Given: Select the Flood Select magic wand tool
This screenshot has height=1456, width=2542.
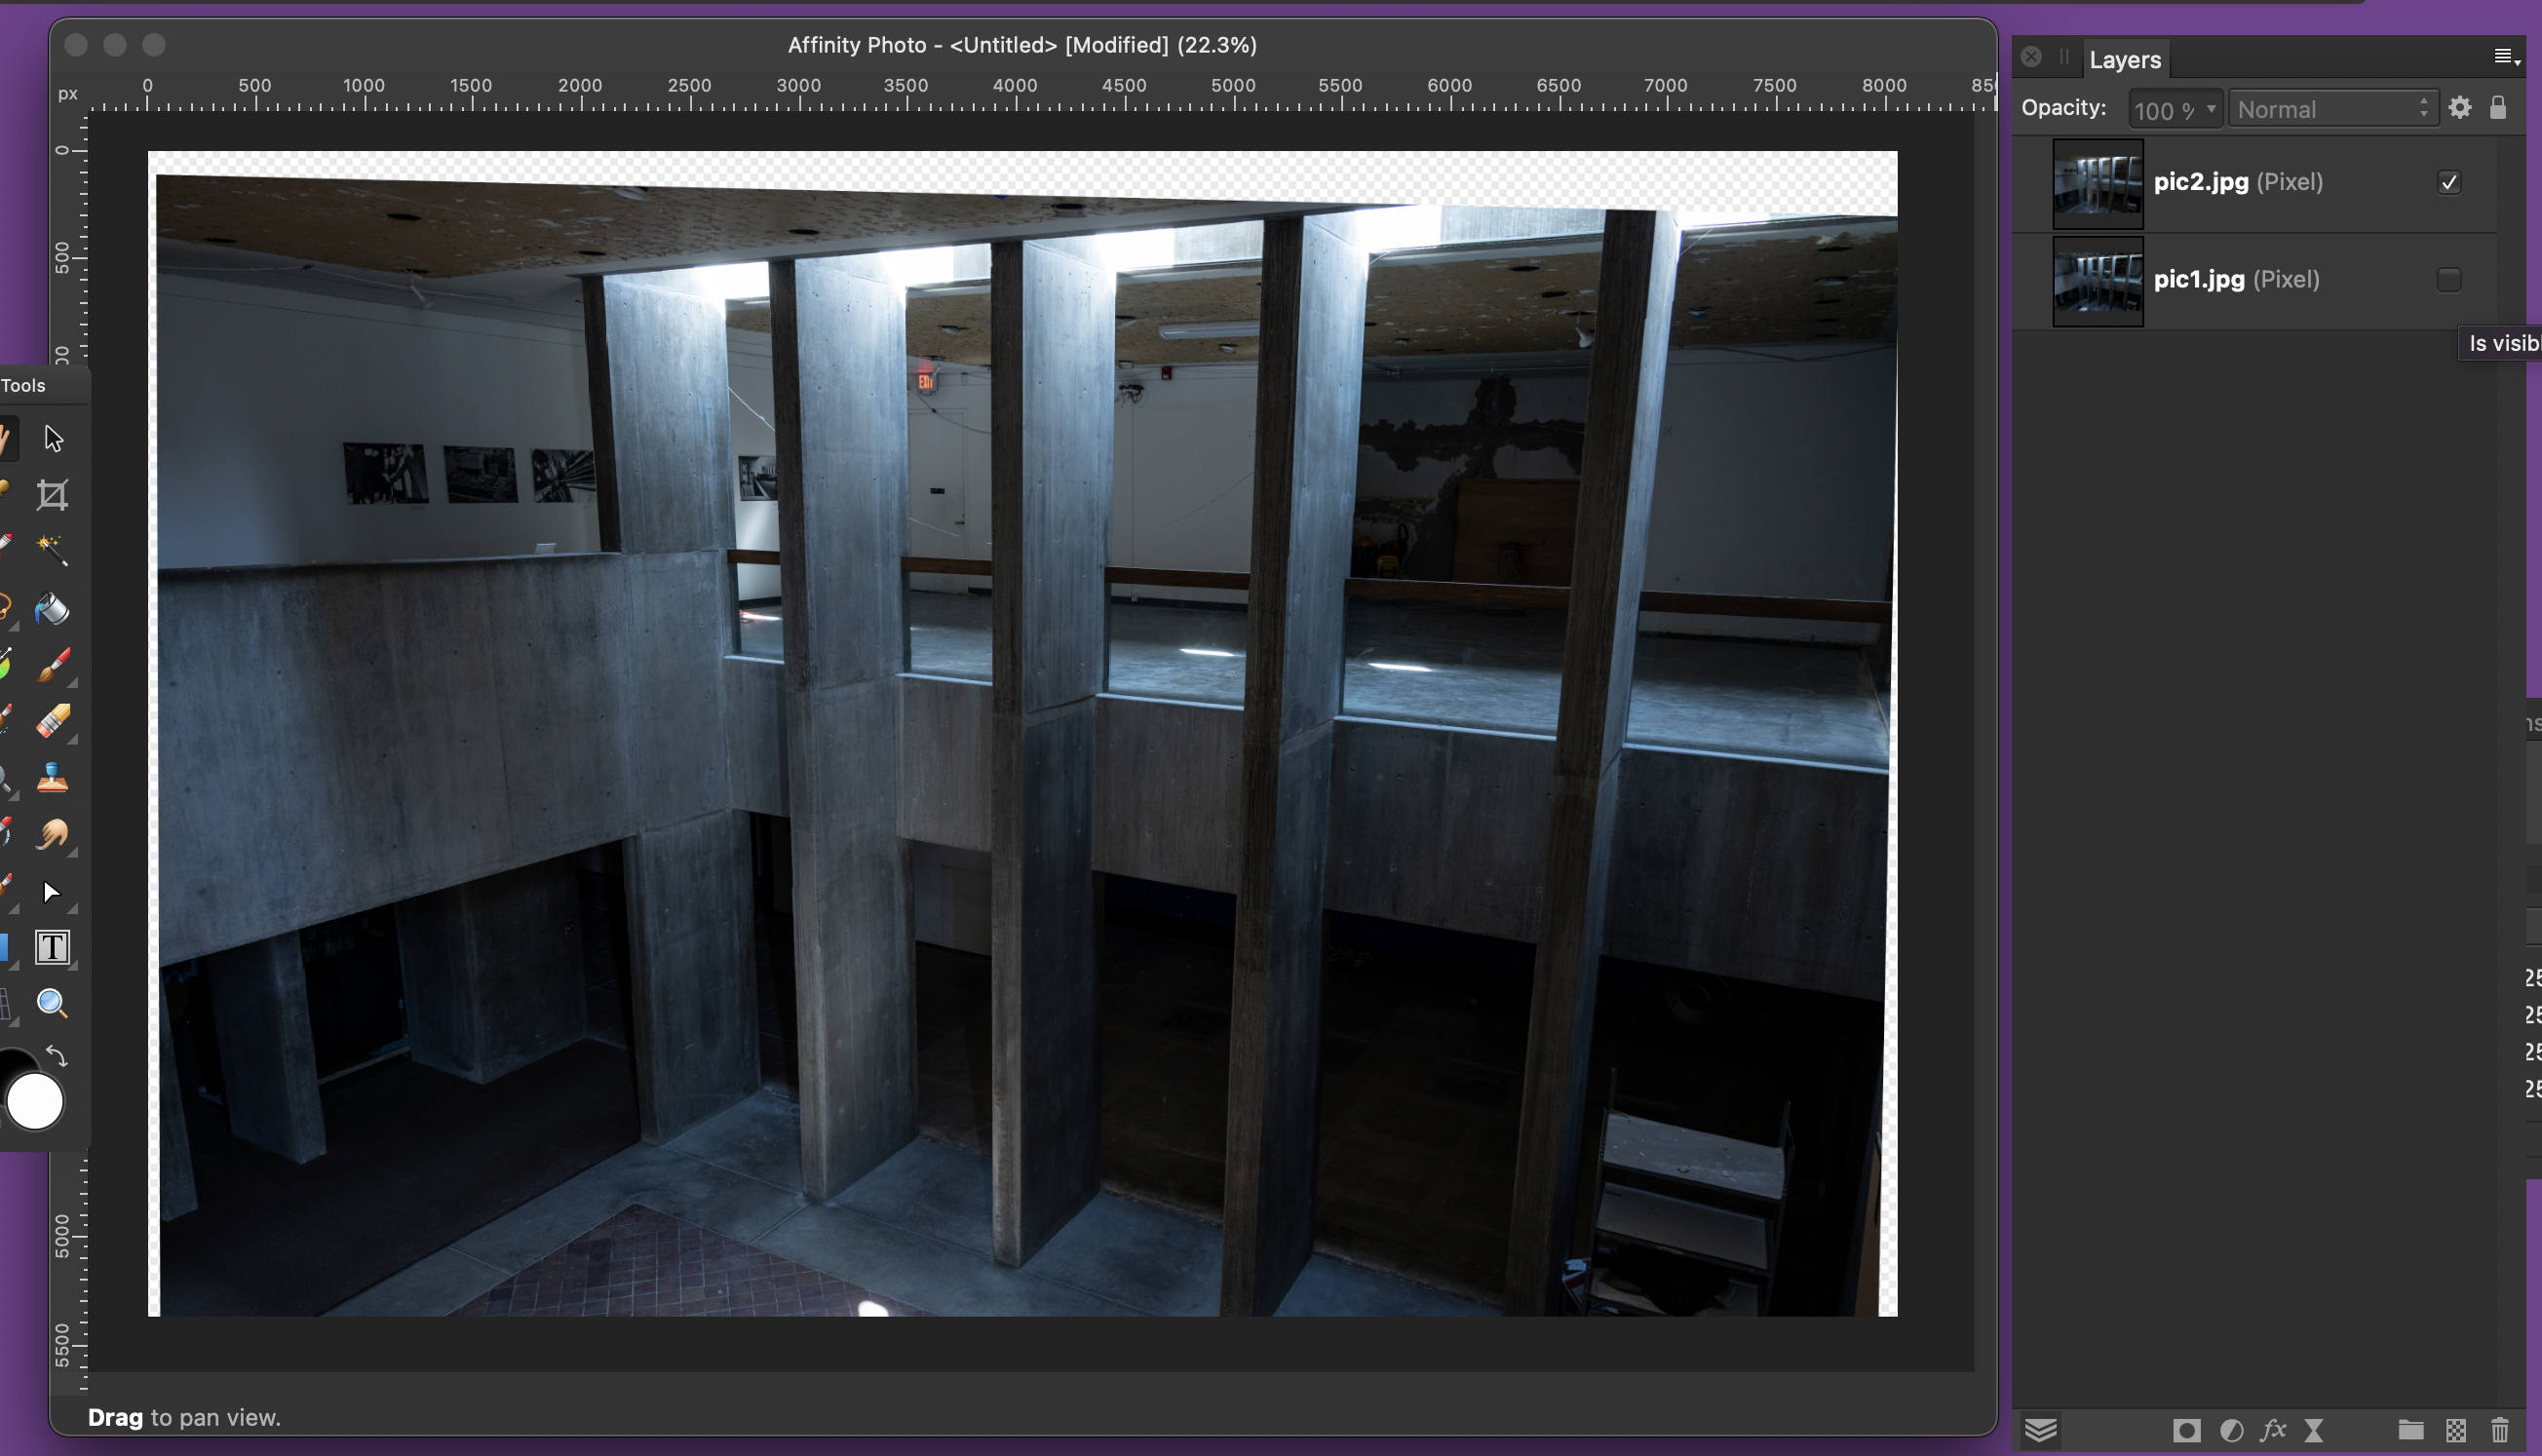Looking at the screenshot, I should click(52, 550).
